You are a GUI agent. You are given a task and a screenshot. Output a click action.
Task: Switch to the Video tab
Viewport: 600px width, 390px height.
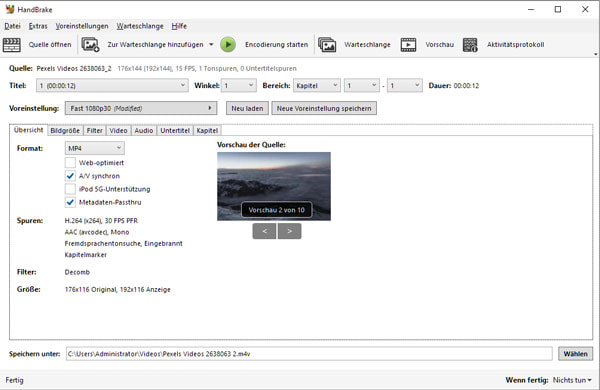pos(118,131)
